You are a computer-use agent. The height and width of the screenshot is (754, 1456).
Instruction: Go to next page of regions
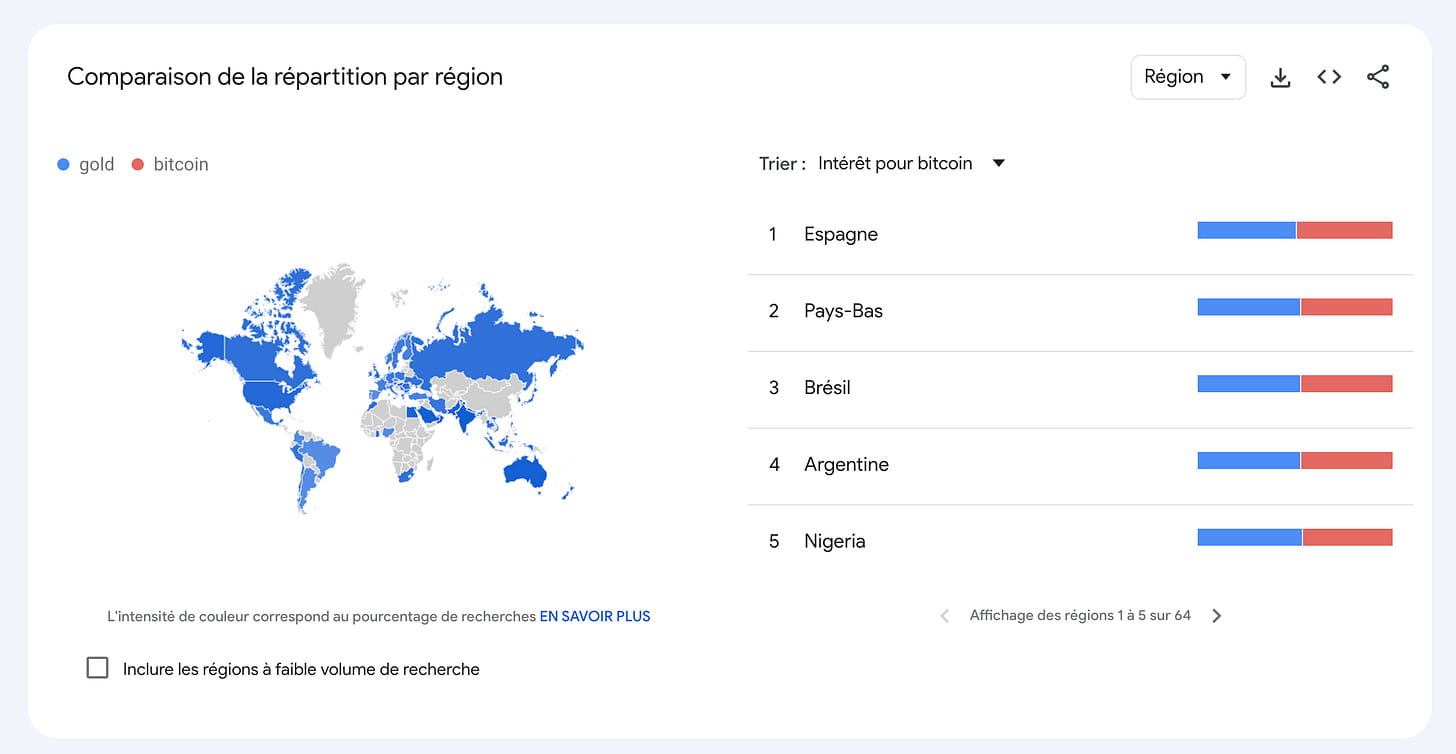tap(1217, 616)
